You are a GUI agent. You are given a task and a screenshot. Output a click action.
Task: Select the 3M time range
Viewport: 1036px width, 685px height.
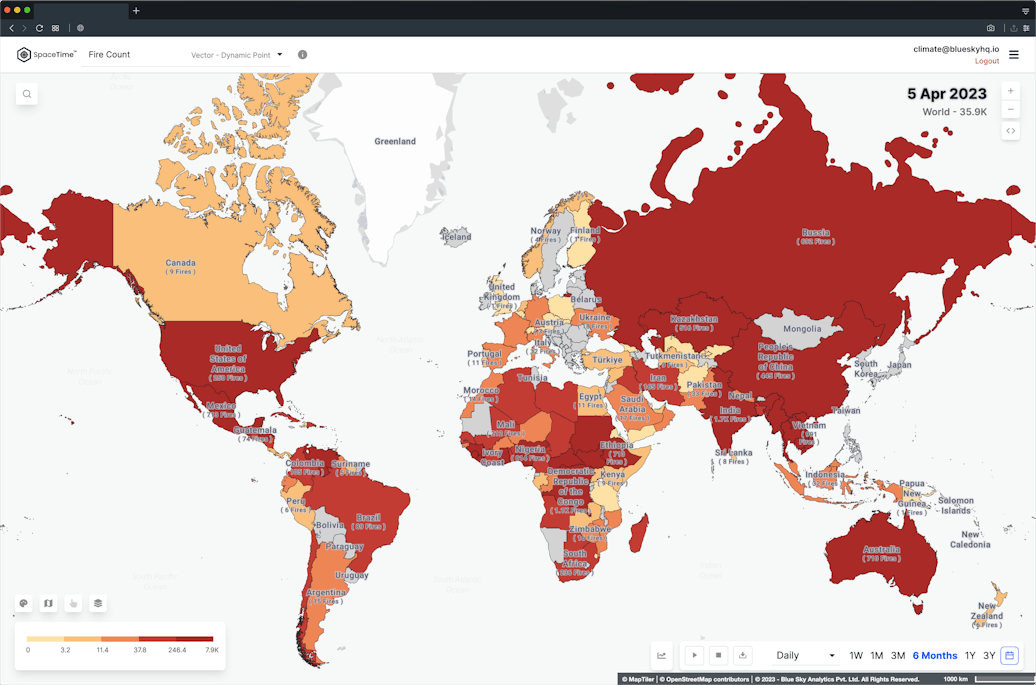[898, 655]
